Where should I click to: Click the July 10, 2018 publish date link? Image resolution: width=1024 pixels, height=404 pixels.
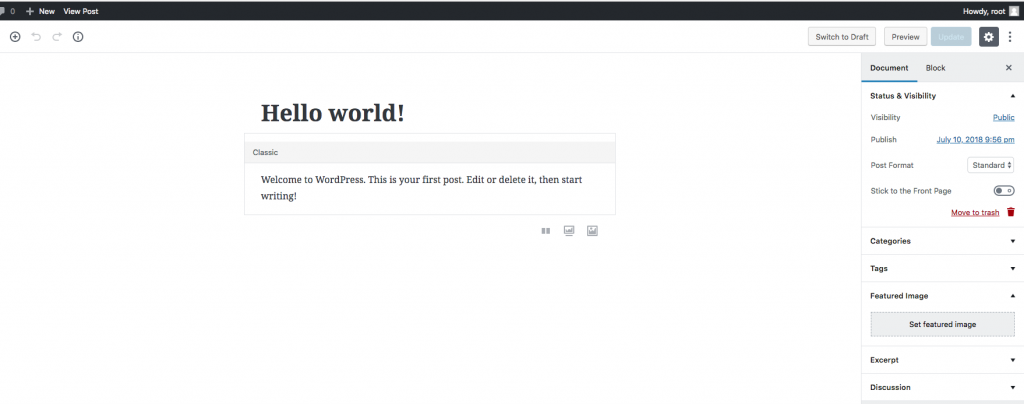pos(976,140)
